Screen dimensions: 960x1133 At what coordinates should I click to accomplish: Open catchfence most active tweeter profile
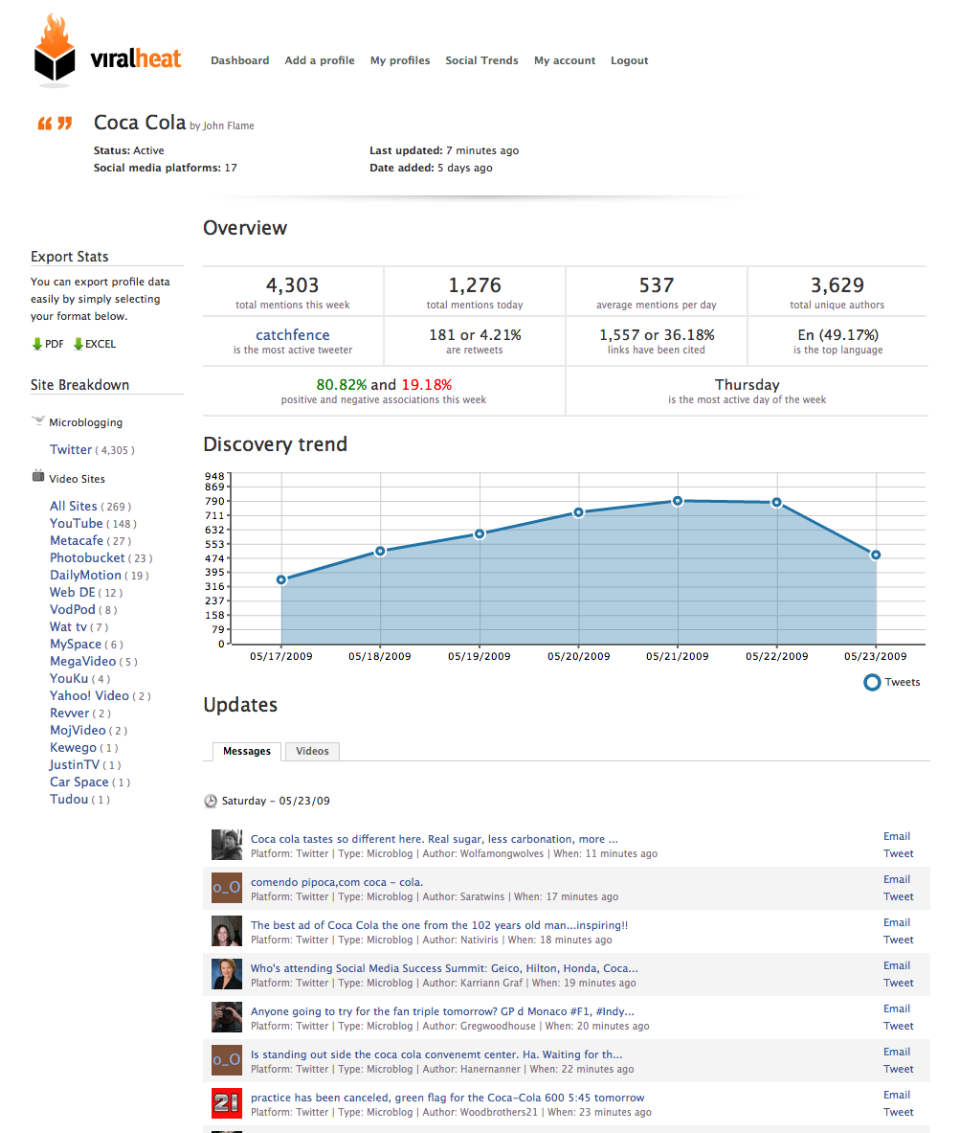coord(293,335)
